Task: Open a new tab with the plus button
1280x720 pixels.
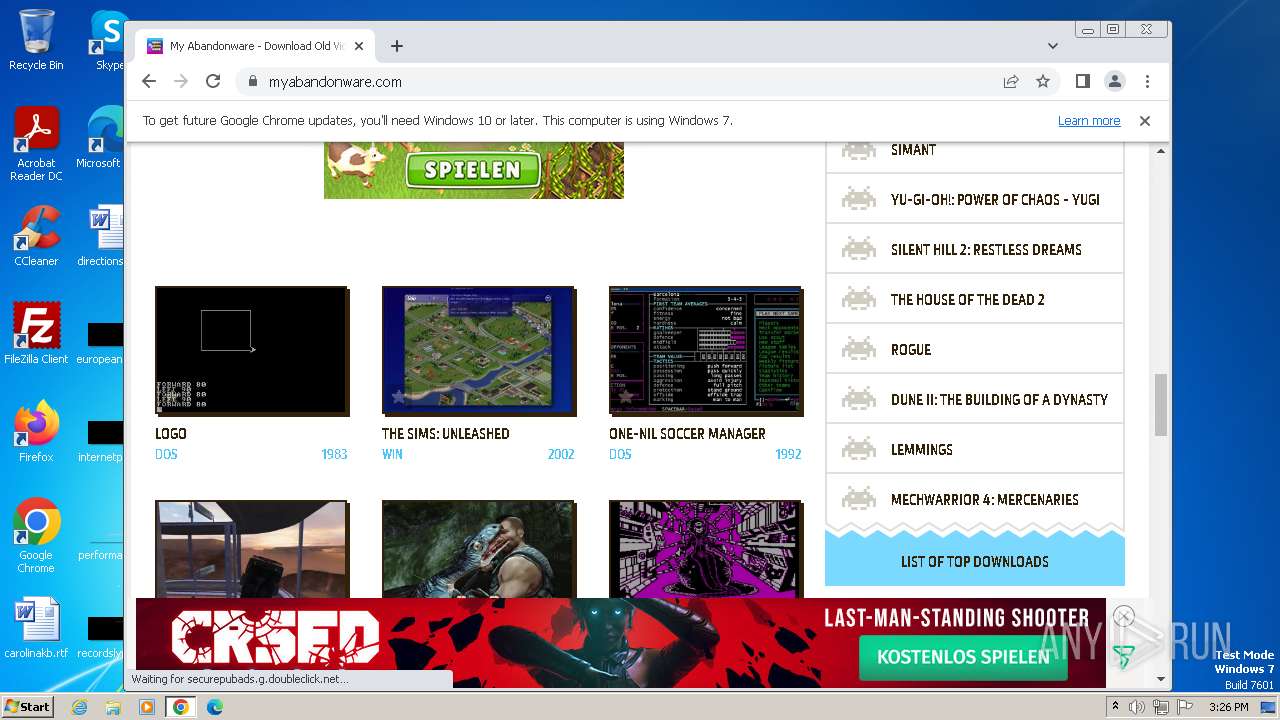Action: (397, 46)
